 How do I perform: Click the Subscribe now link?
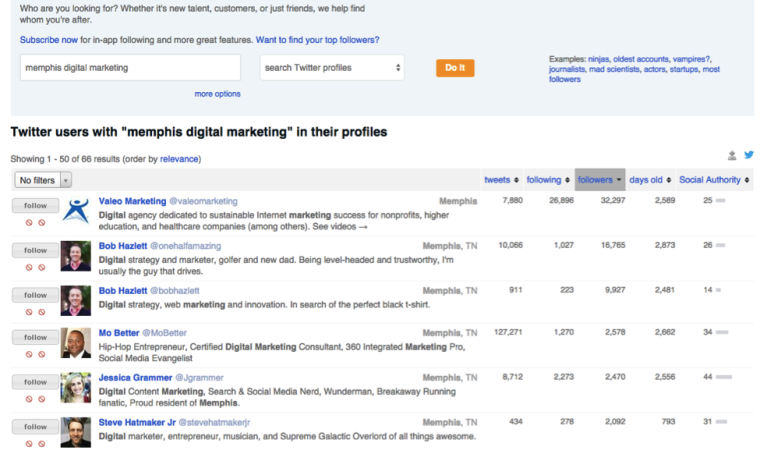coord(48,40)
